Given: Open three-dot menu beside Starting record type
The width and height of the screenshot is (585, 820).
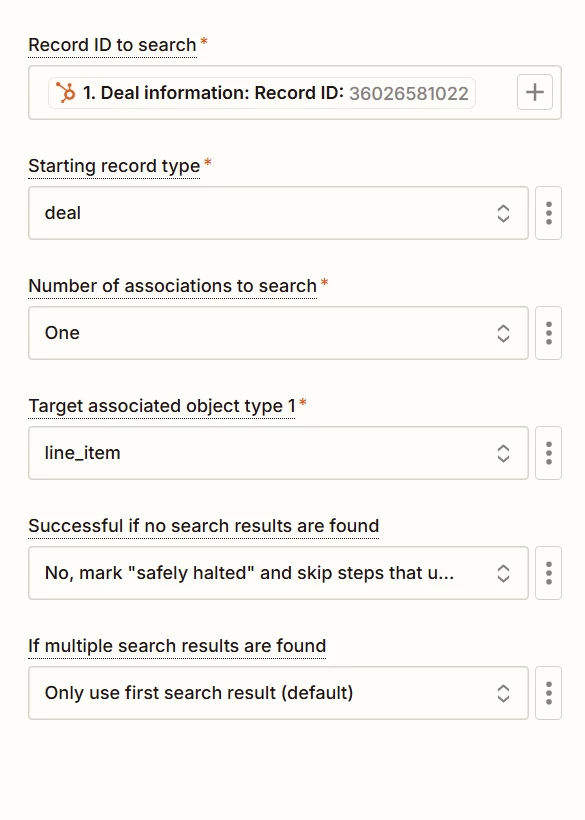Looking at the screenshot, I should coord(548,213).
